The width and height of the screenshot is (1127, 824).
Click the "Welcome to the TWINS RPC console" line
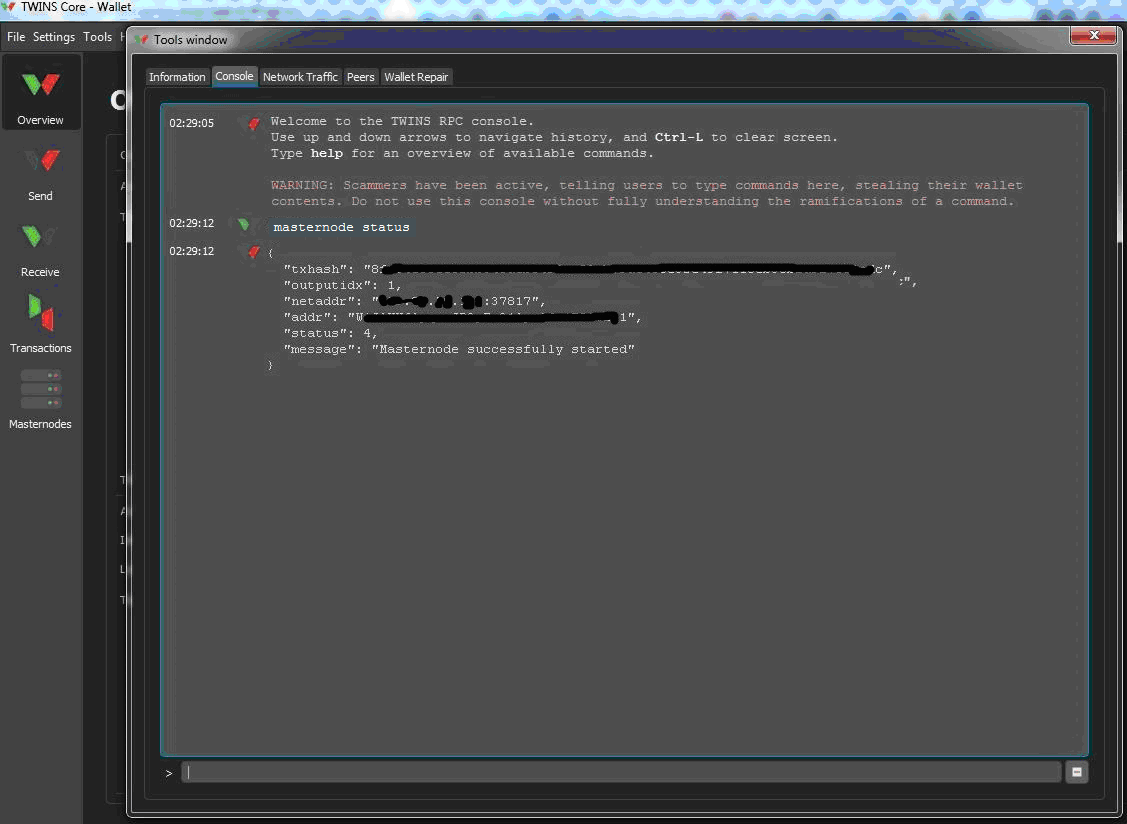pyautogui.click(x=402, y=122)
